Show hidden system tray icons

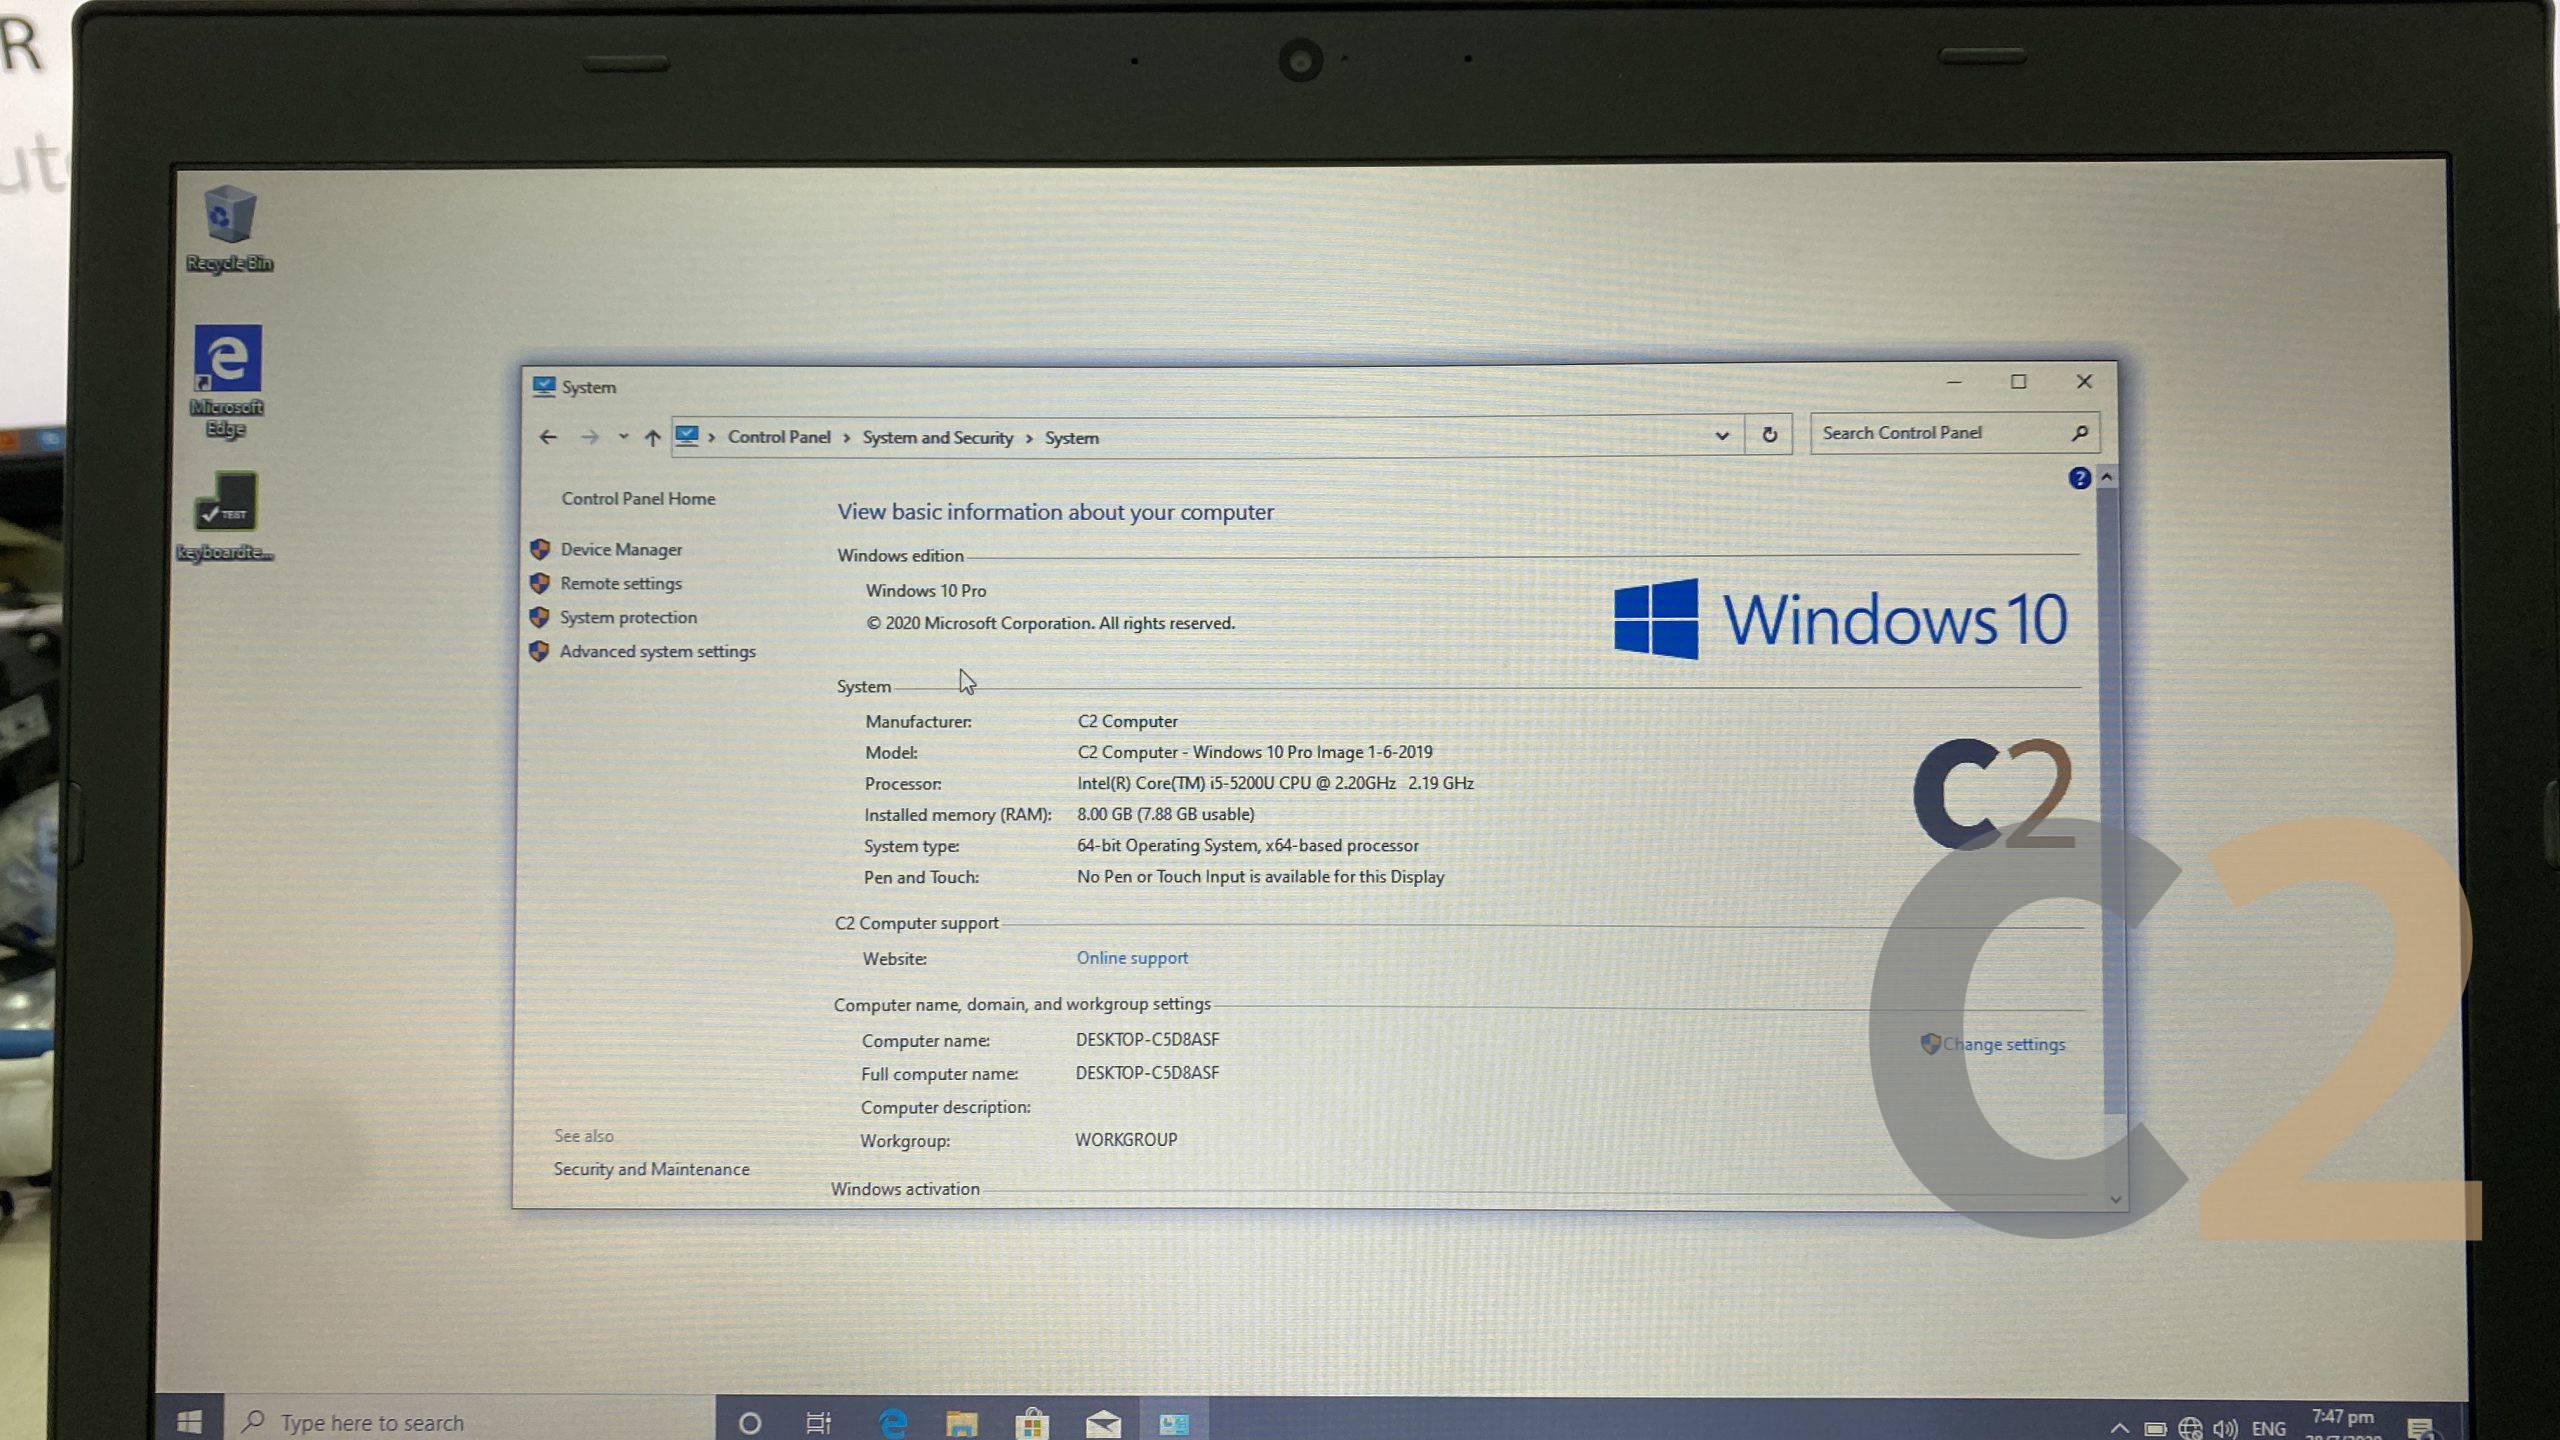click(x=2119, y=1428)
